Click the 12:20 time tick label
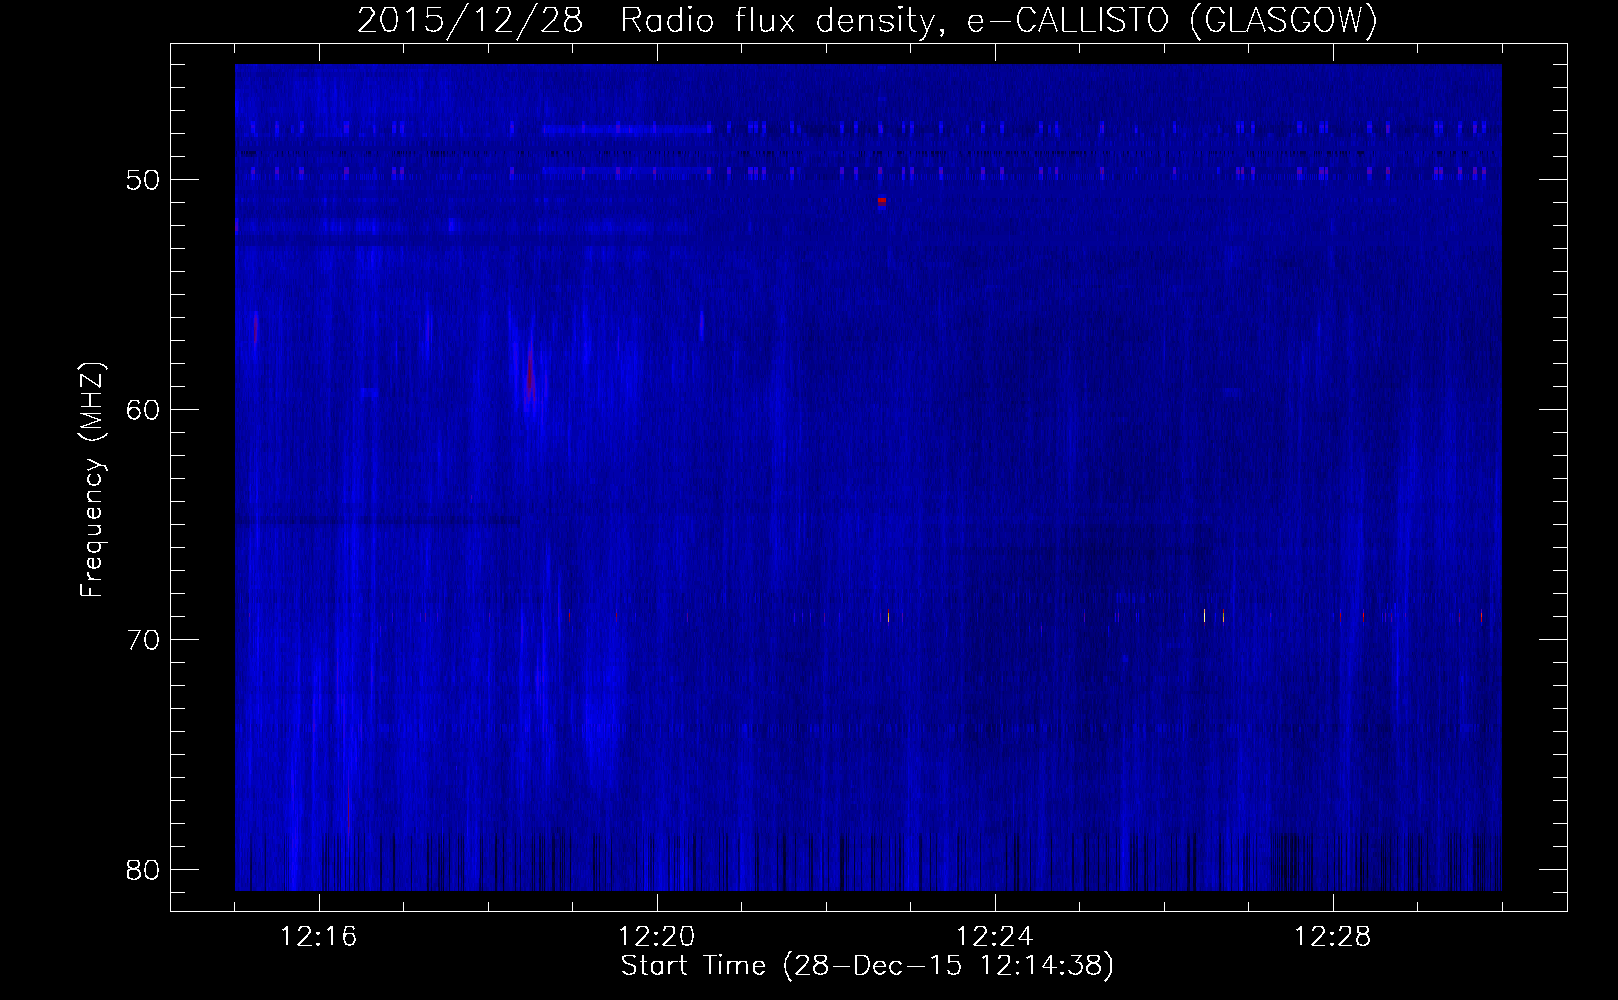1618x1000 pixels. 657,937
